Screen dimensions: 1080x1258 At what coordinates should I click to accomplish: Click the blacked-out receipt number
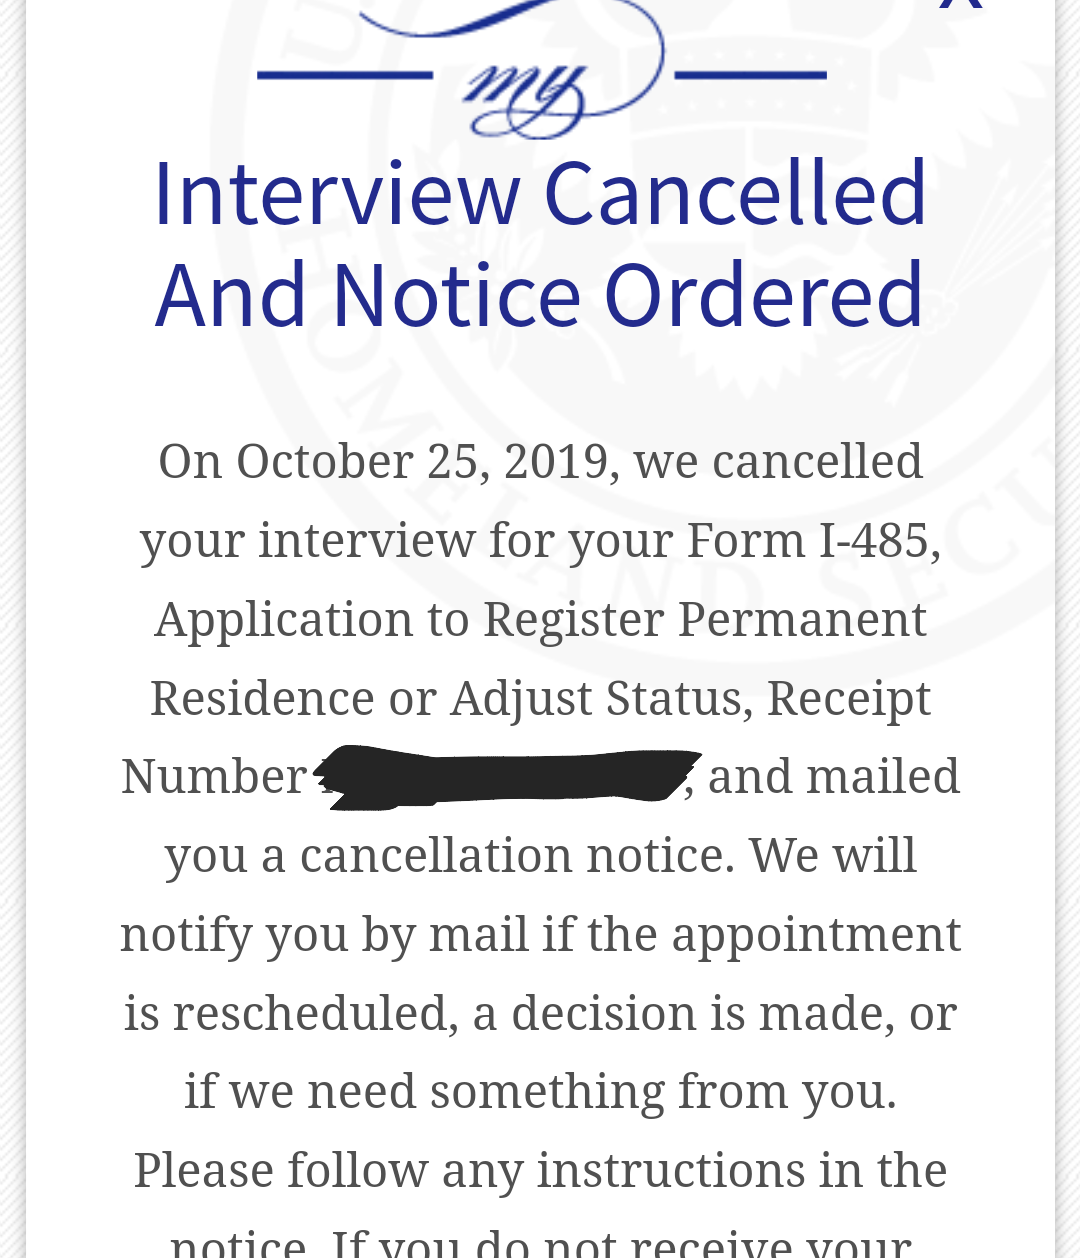coord(506,777)
